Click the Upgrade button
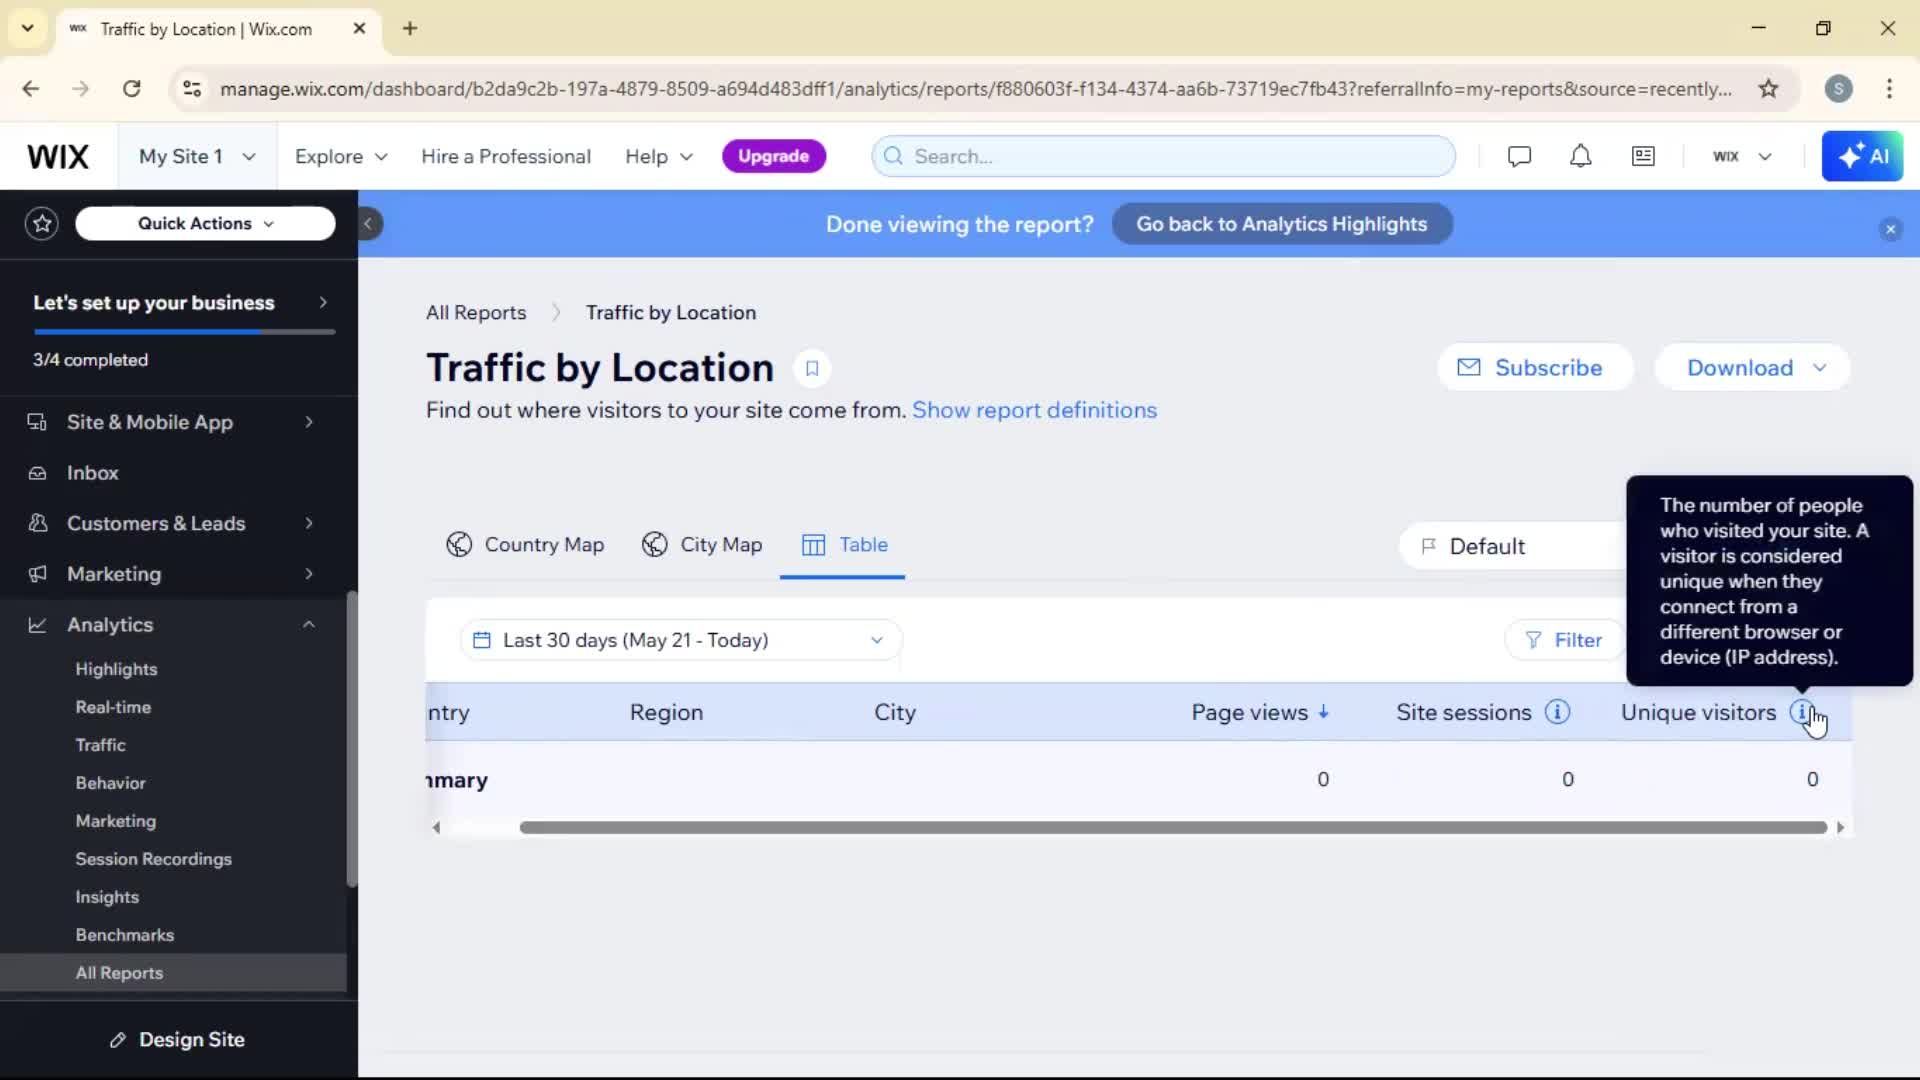The image size is (1920, 1080). pyautogui.click(x=774, y=156)
